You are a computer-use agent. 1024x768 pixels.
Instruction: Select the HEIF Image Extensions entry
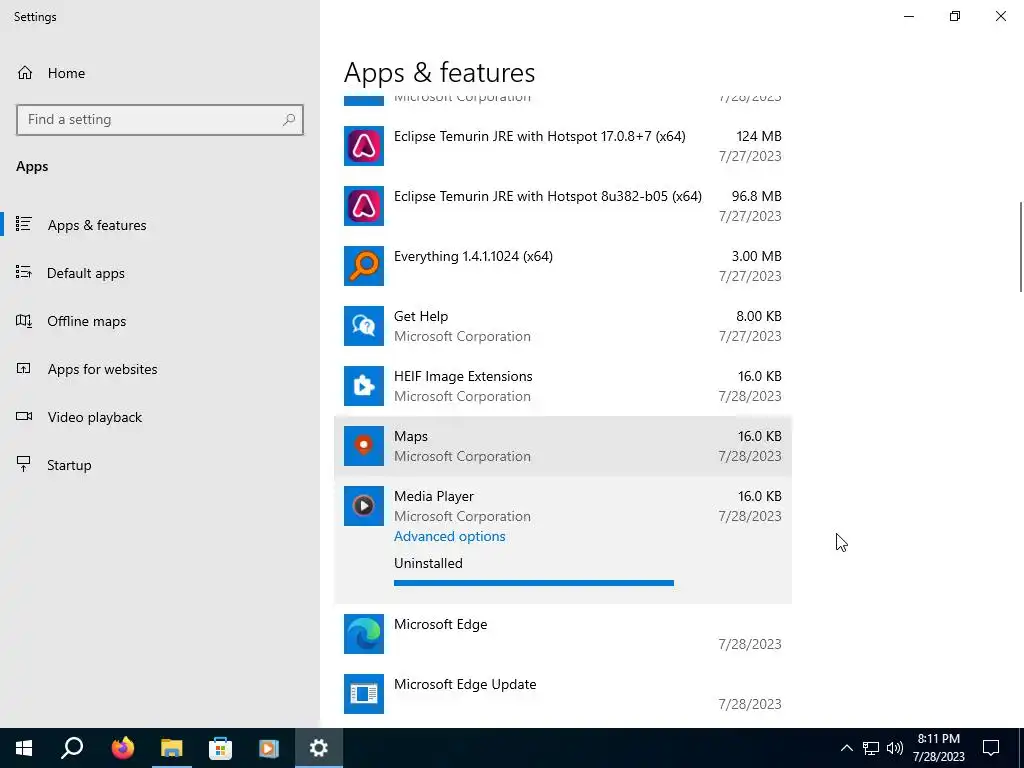coord(563,386)
